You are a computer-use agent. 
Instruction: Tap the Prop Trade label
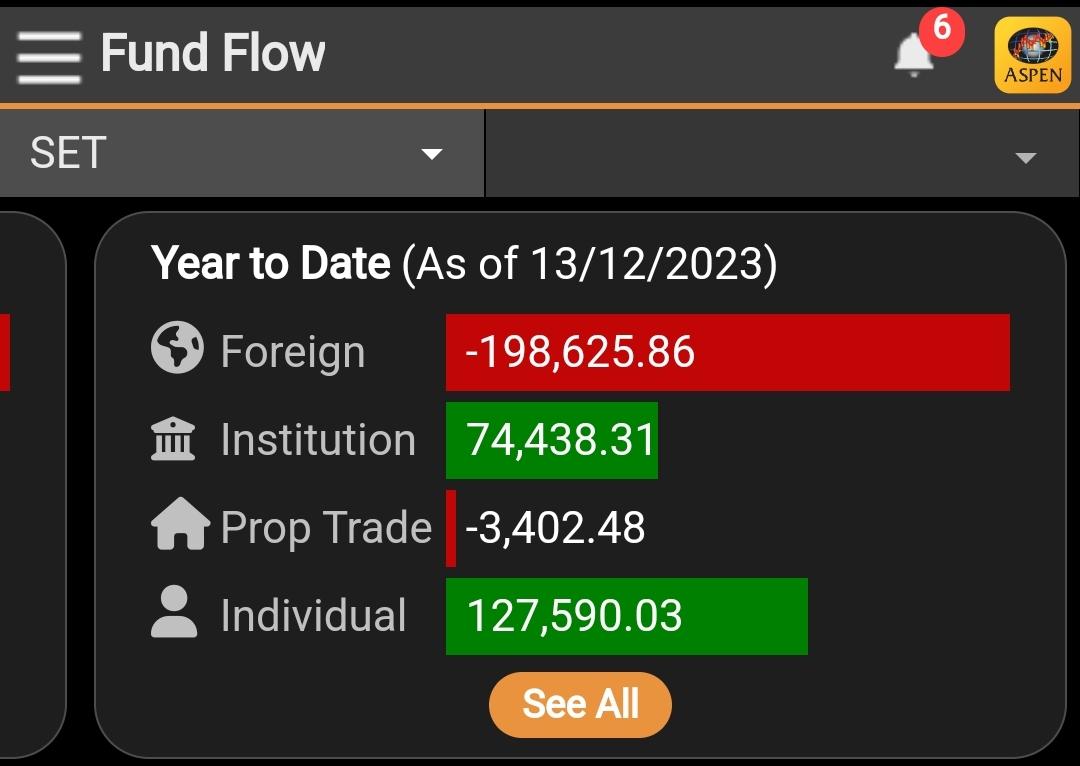pyautogui.click(x=326, y=528)
